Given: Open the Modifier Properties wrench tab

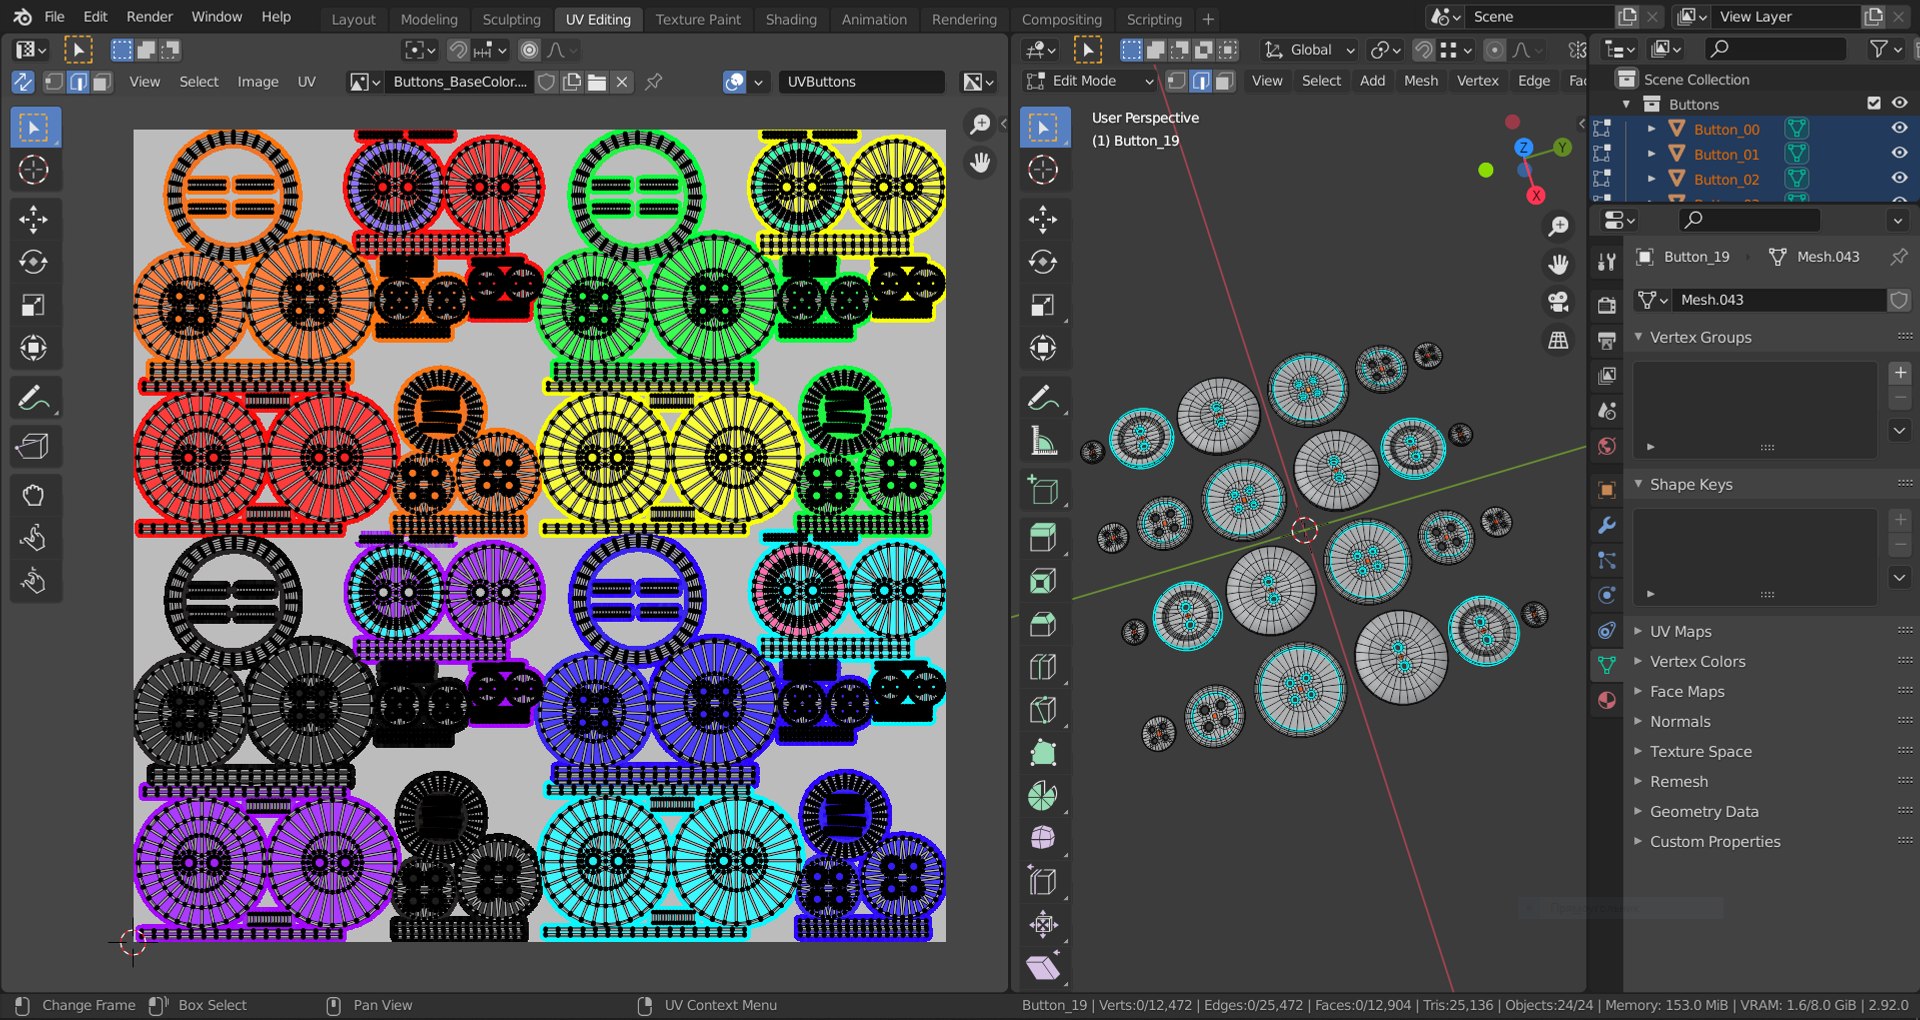Looking at the screenshot, I should point(1606,525).
